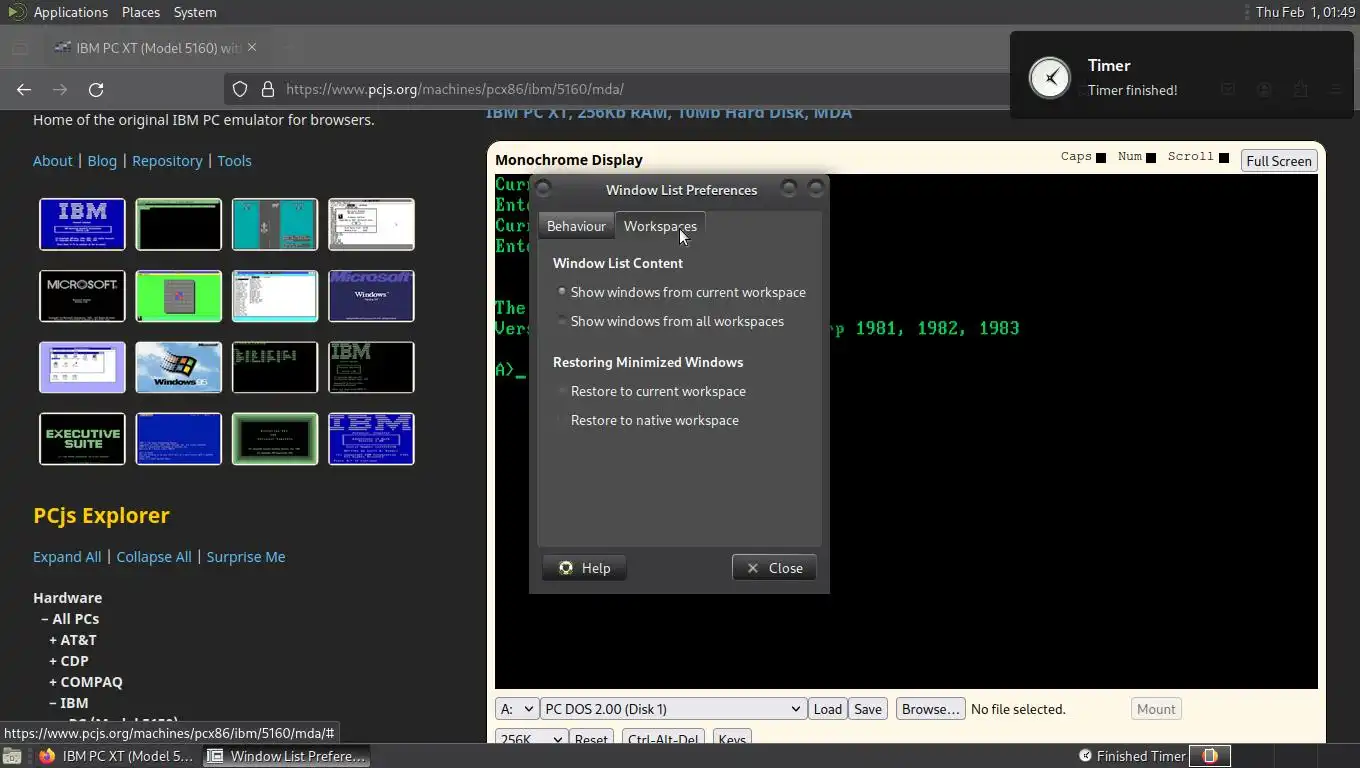This screenshot has width=1360, height=768.
Task: Click the show desktop icon in bottom panel
Action: [x=12, y=756]
